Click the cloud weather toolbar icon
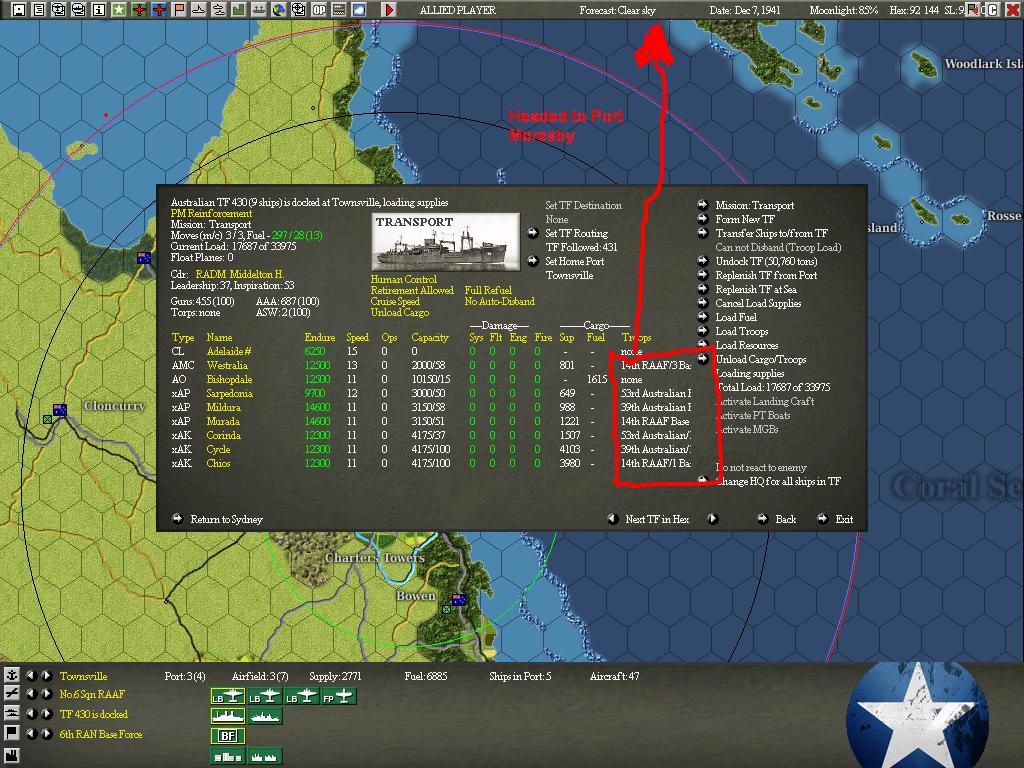The image size is (1024, 768). coord(359,10)
